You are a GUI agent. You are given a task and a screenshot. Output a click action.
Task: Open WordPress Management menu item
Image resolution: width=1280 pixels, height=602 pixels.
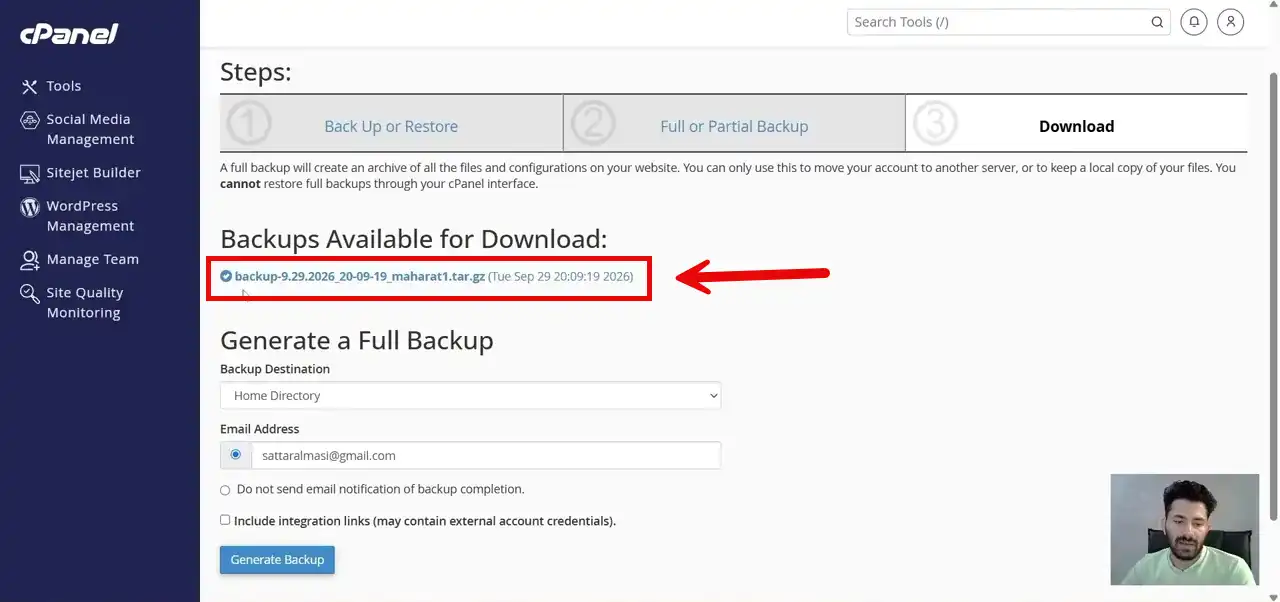90,216
